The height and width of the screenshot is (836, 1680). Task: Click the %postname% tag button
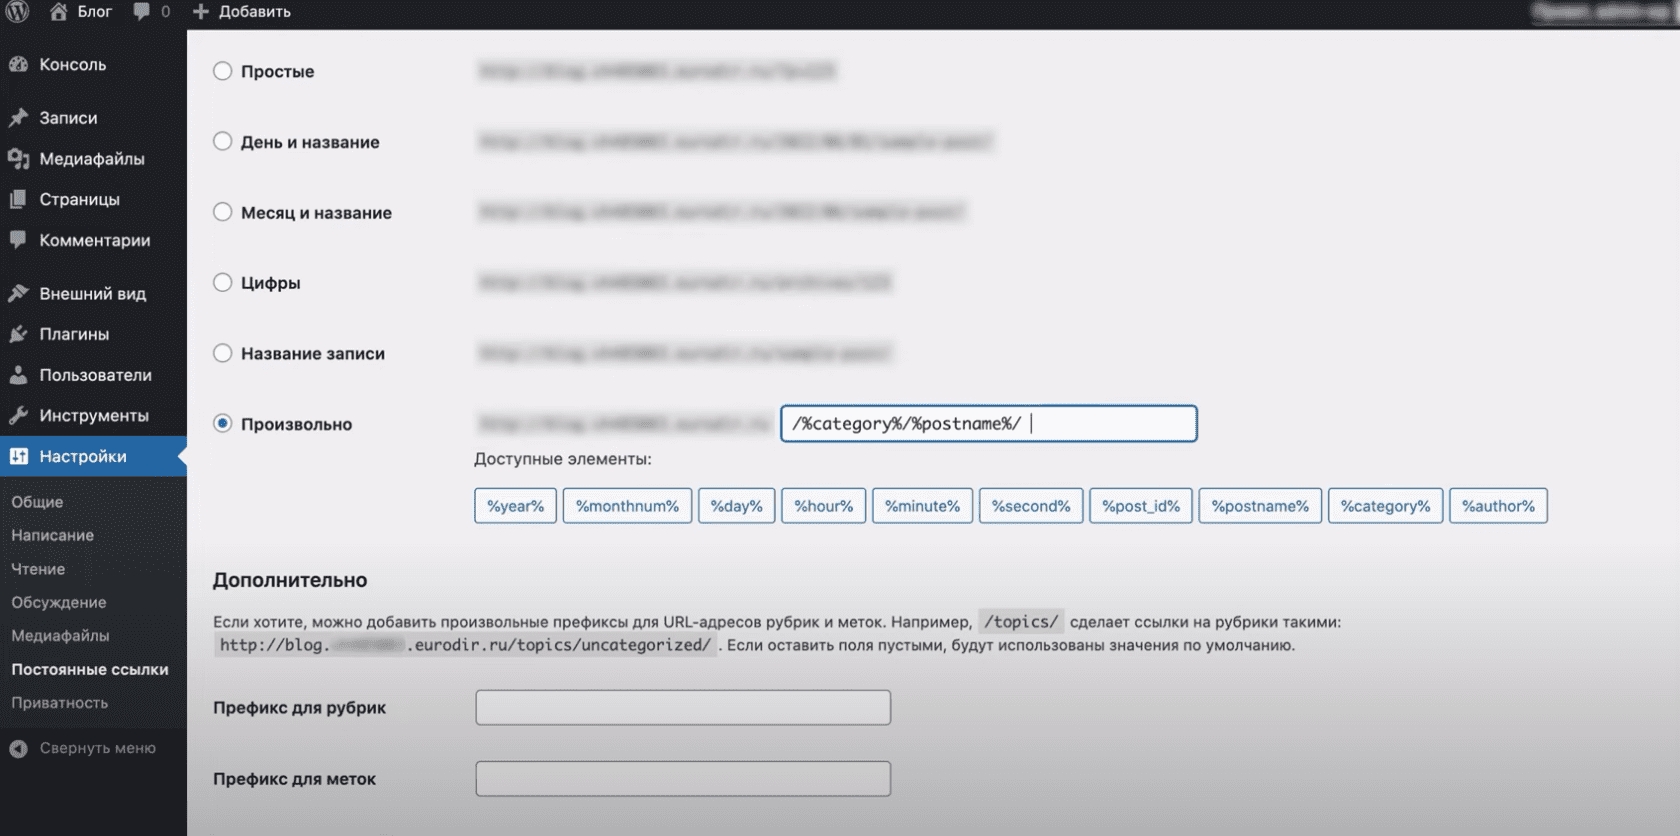(x=1260, y=506)
